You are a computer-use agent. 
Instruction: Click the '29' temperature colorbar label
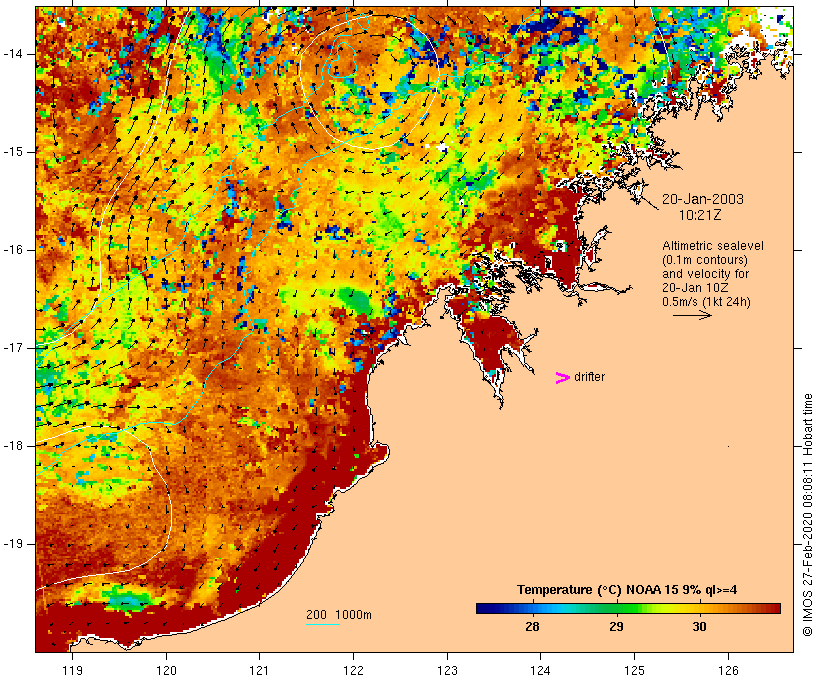point(616,626)
